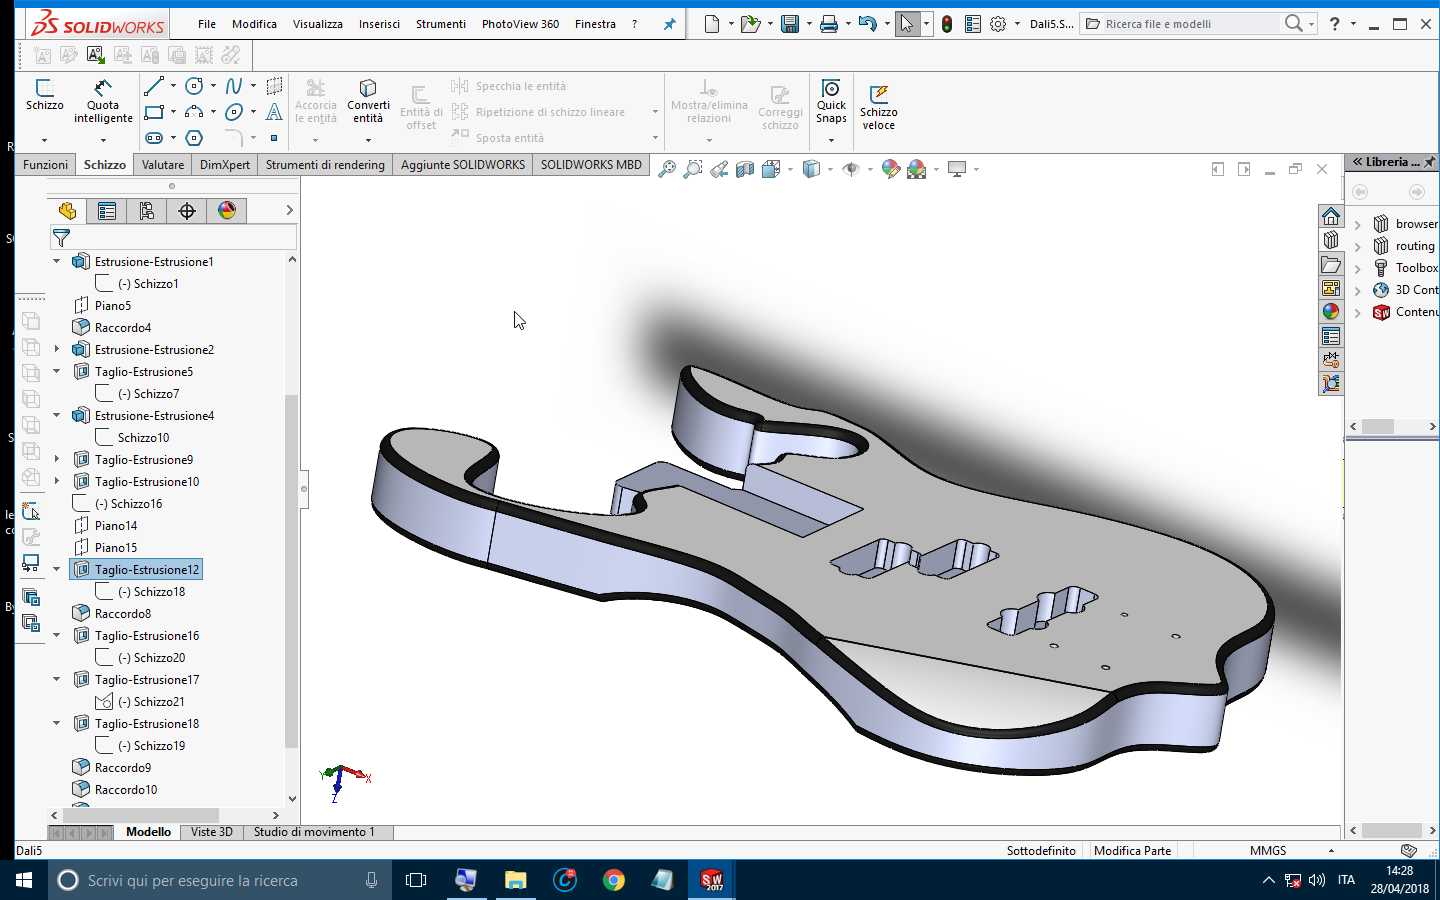
Task: Select the Ellipse sketch tool
Action: coord(234,112)
